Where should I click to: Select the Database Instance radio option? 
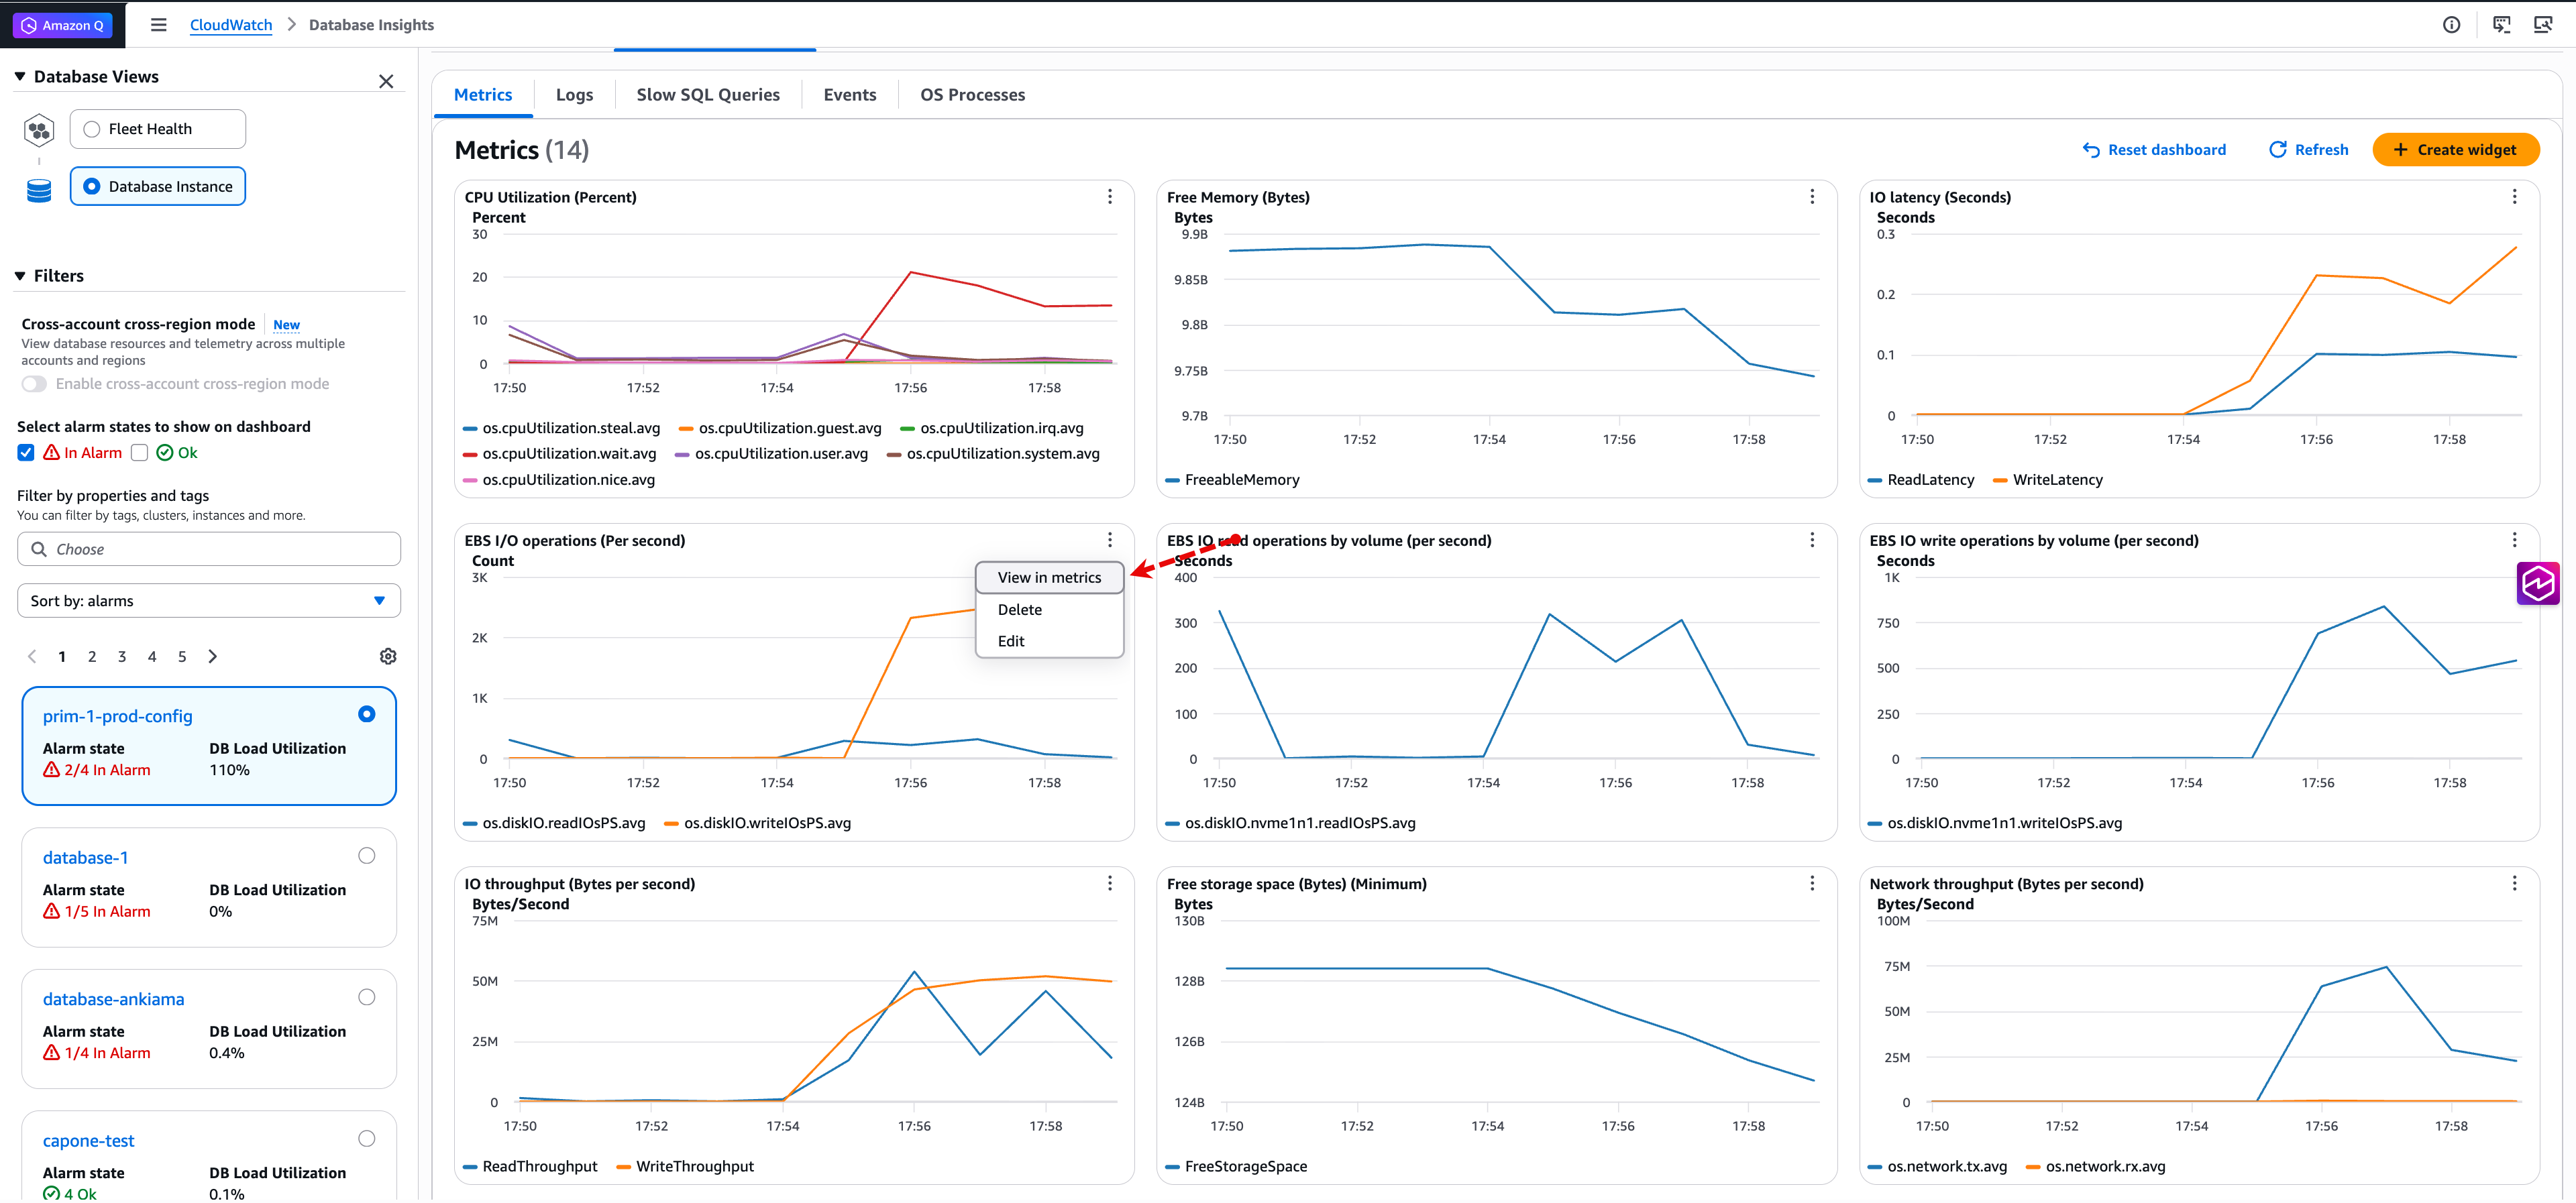click(92, 186)
